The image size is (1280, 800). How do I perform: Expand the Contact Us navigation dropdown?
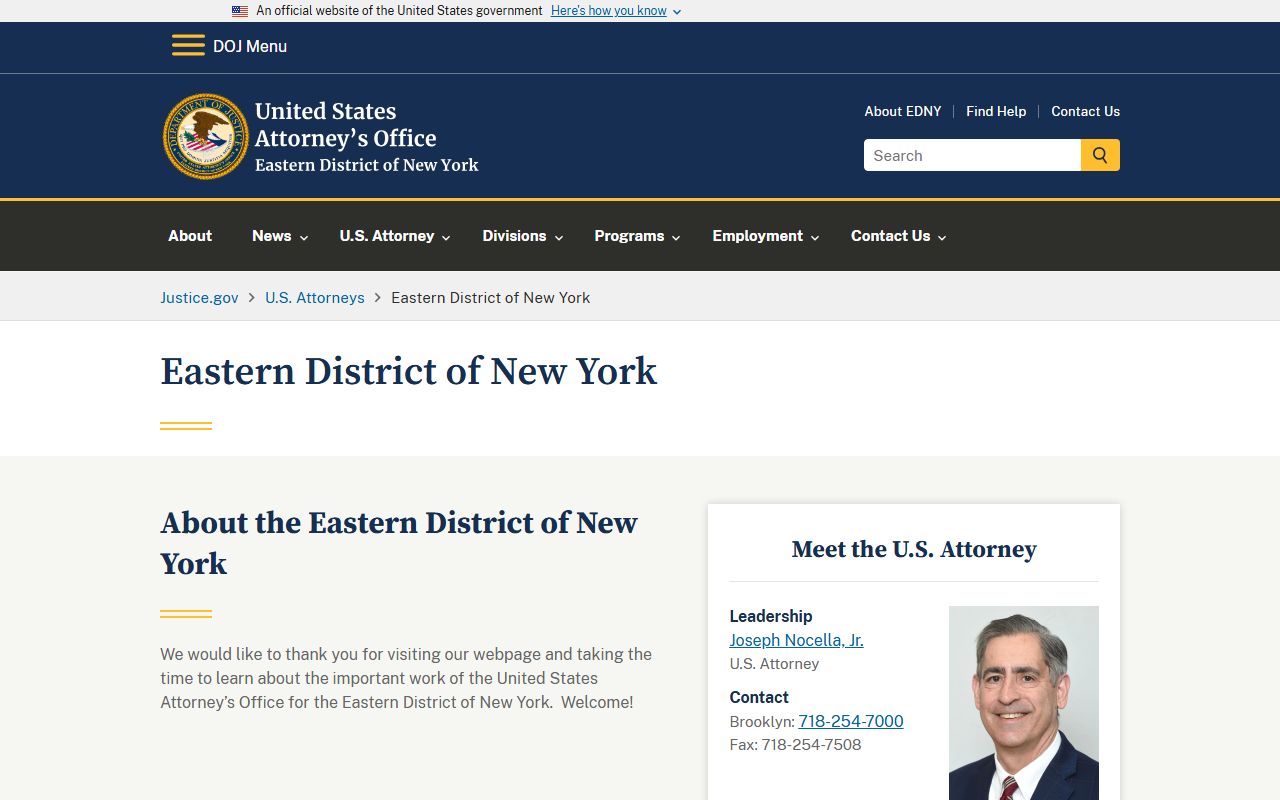click(898, 236)
